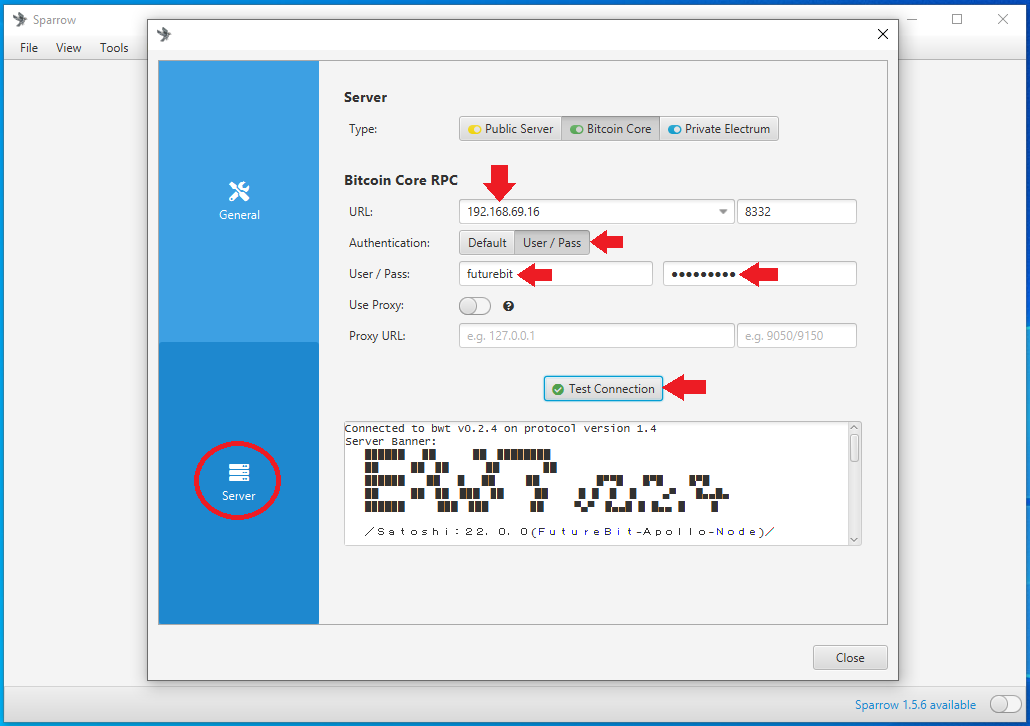Click the masked password field

click(x=759, y=274)
